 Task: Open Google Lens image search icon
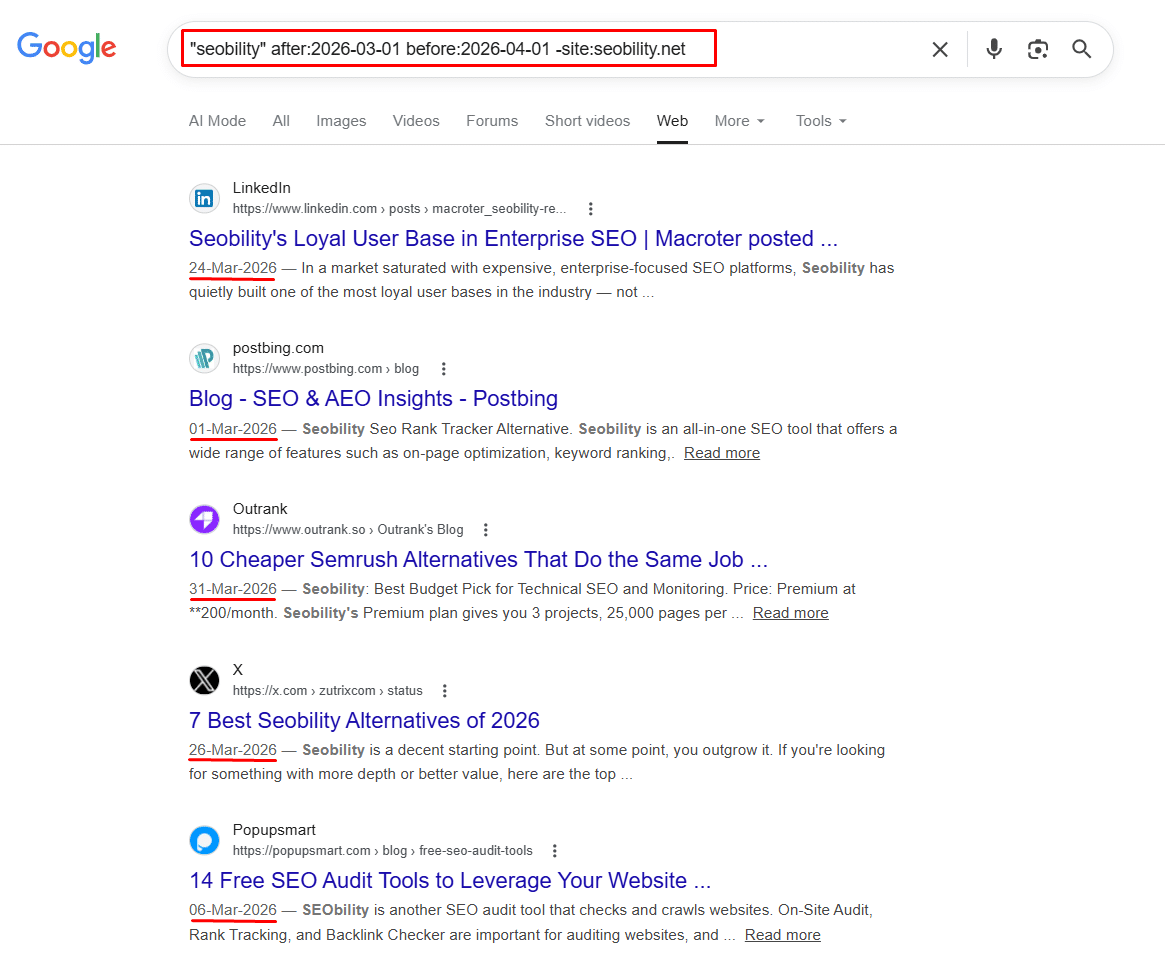(1037, 49)
